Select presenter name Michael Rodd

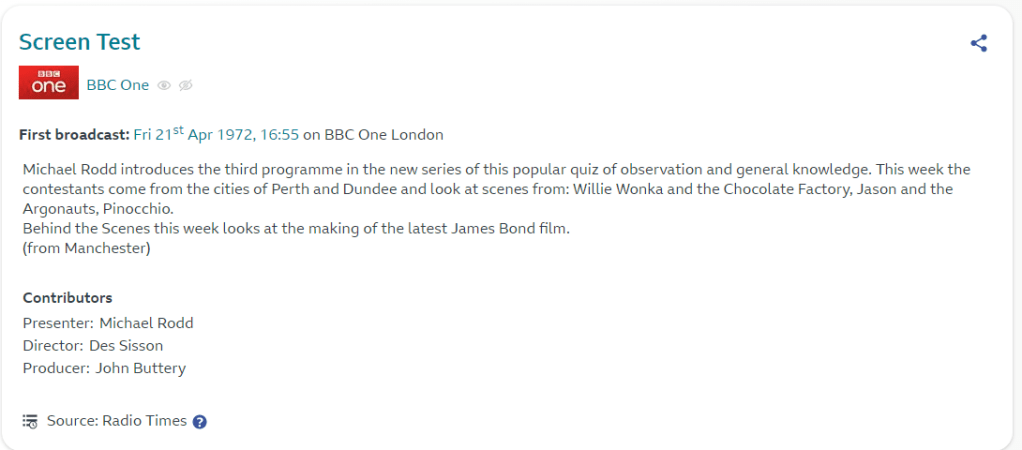coord(146,323)
